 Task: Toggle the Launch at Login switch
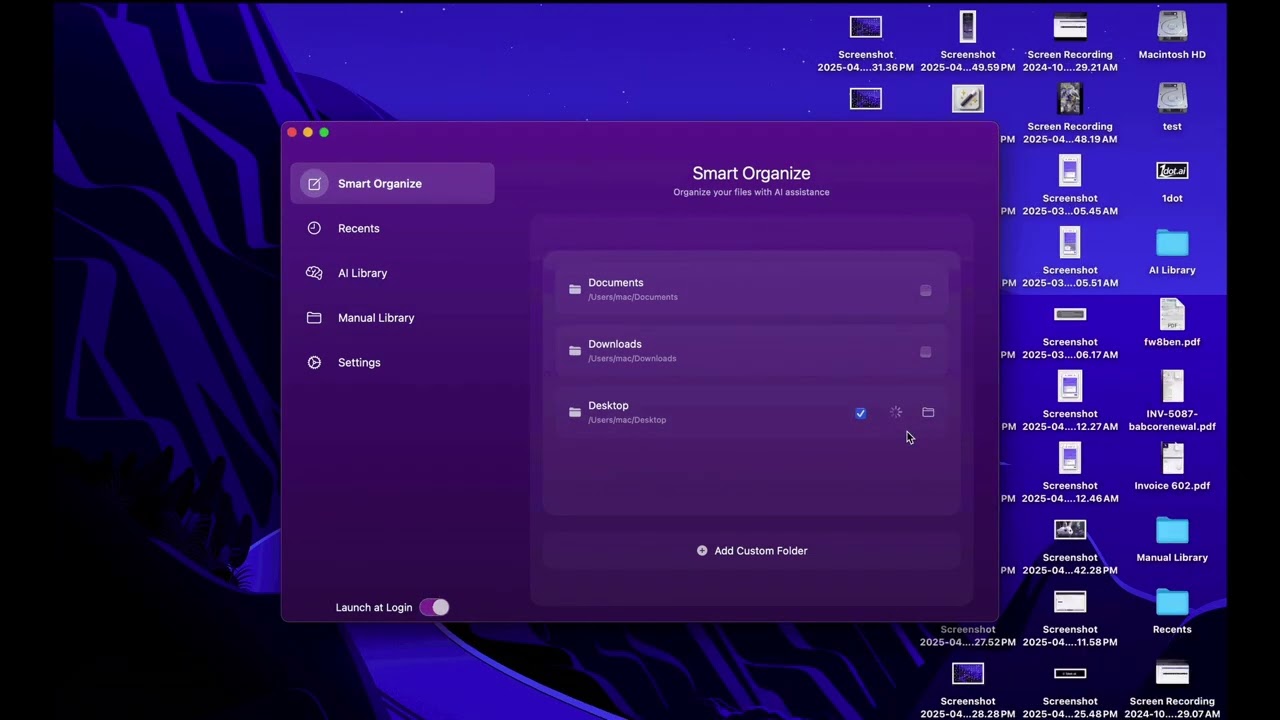[x=434, y=607]
